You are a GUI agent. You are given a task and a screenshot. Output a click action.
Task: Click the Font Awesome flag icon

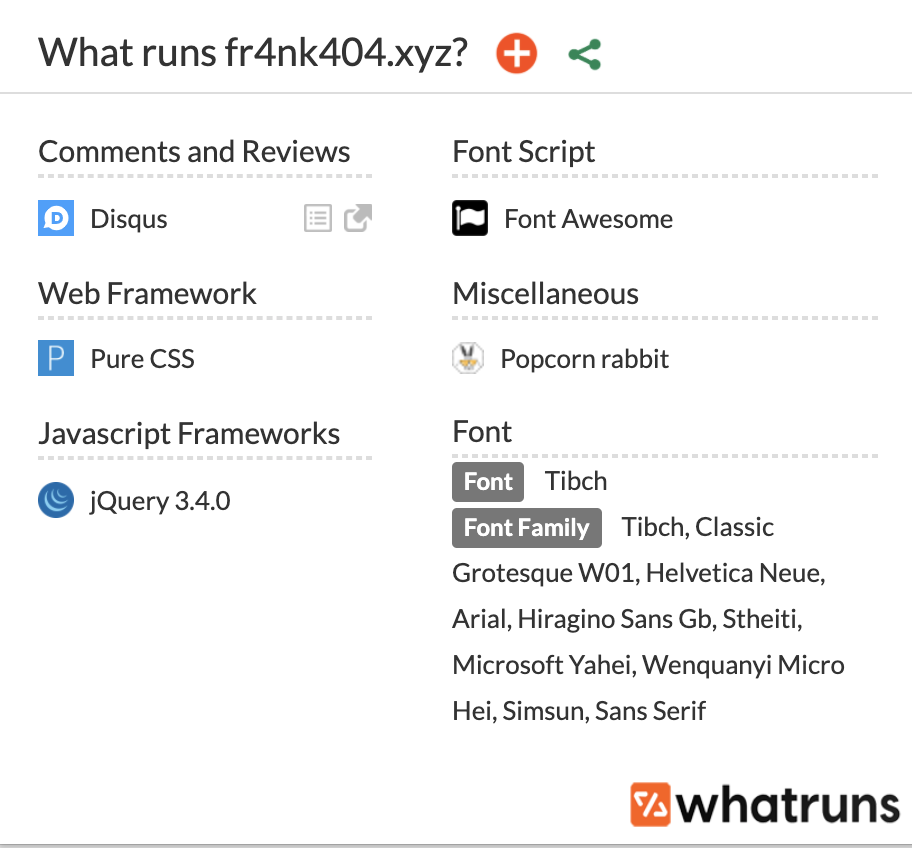(x=470, y=218)
